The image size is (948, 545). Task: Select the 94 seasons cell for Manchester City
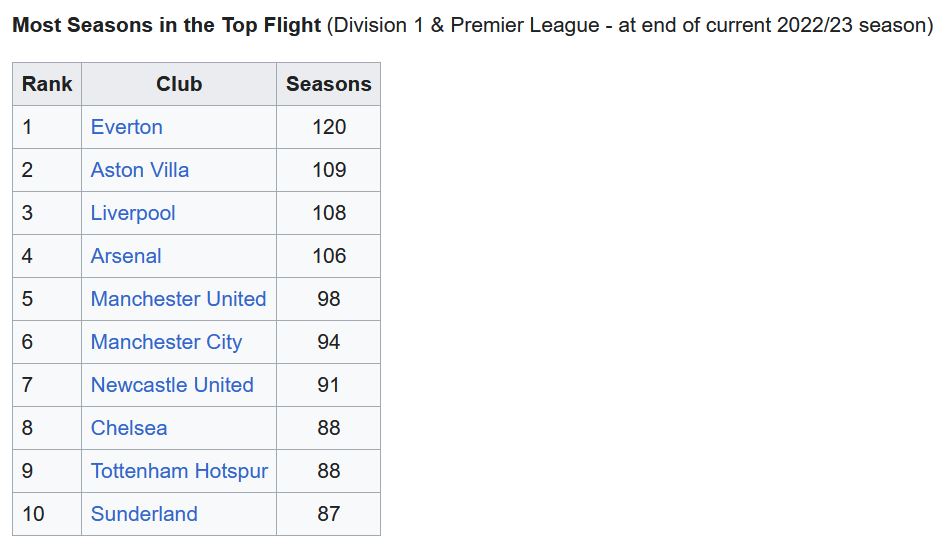328,342
